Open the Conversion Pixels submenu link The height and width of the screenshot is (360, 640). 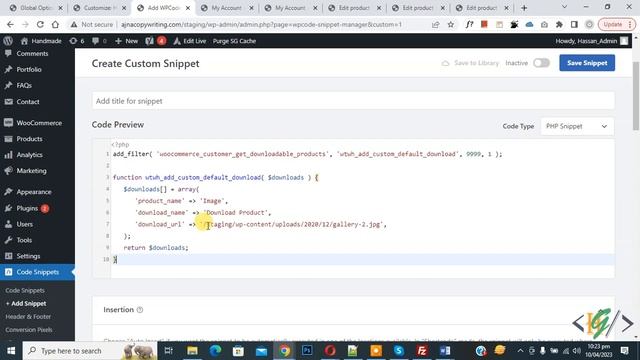29,329
